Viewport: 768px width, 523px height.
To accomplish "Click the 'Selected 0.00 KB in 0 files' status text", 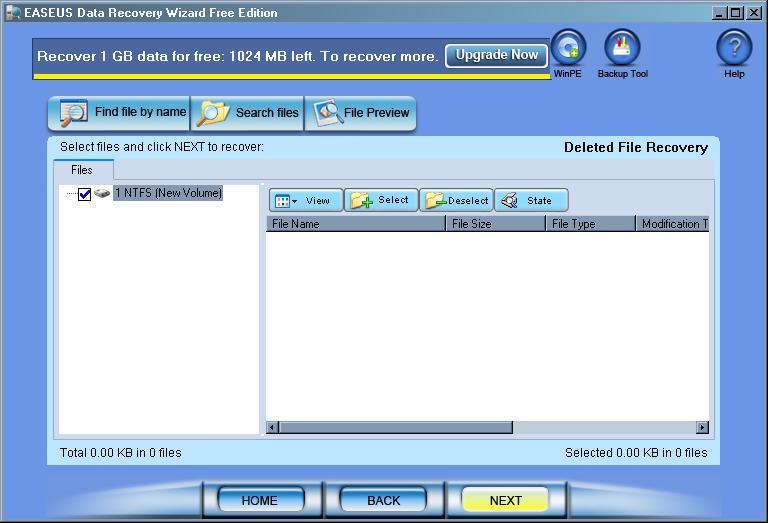I will pos(636,453).
